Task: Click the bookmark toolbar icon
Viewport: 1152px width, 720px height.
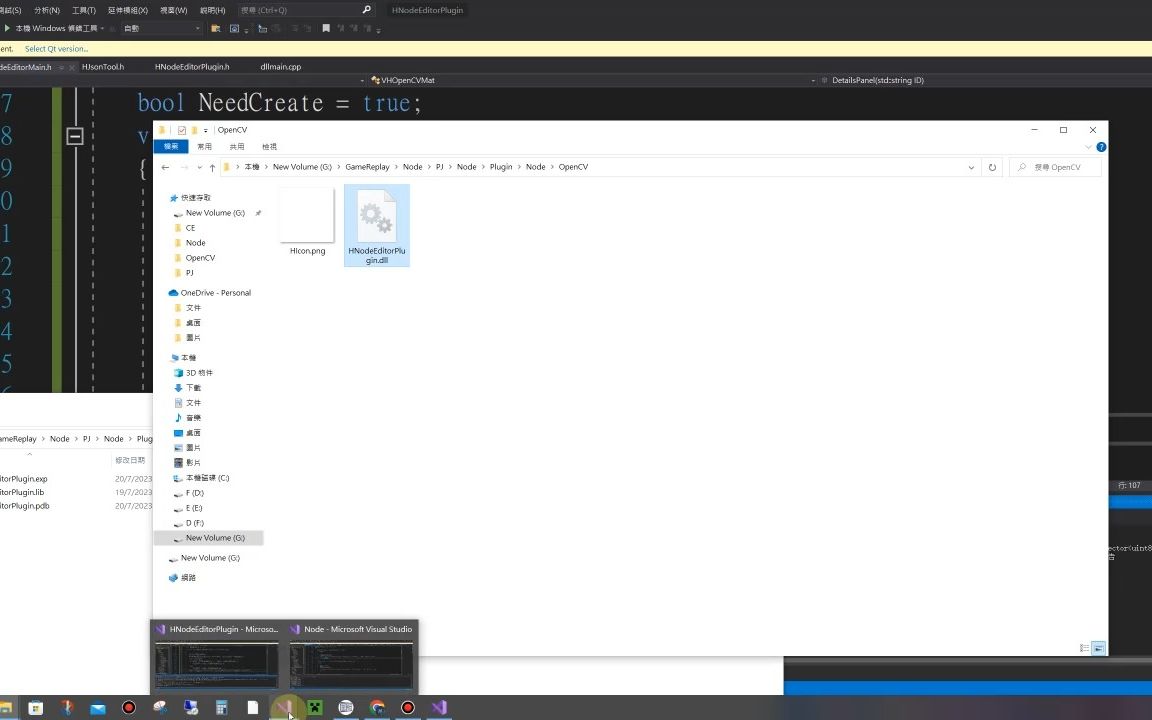Action: pos(325,28)
